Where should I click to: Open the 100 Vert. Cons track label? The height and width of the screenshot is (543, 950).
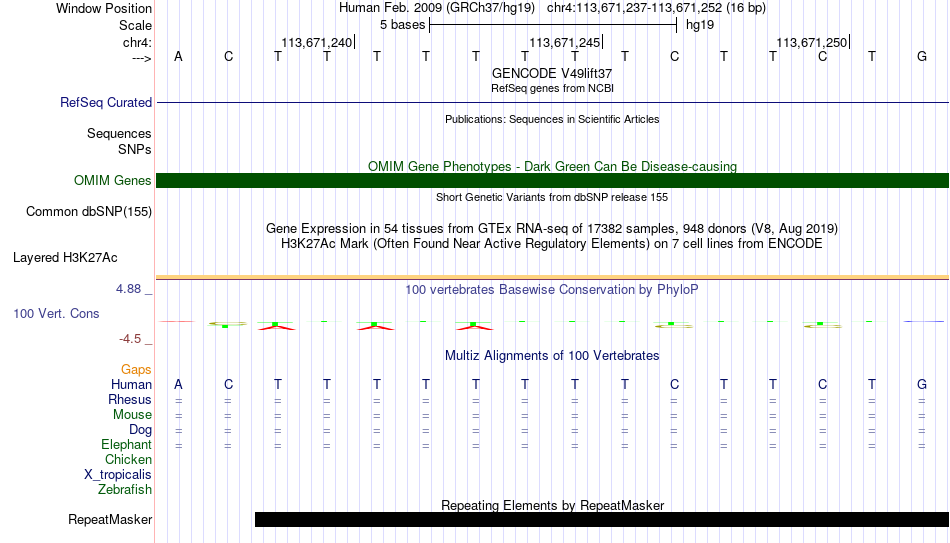point(56,313)
